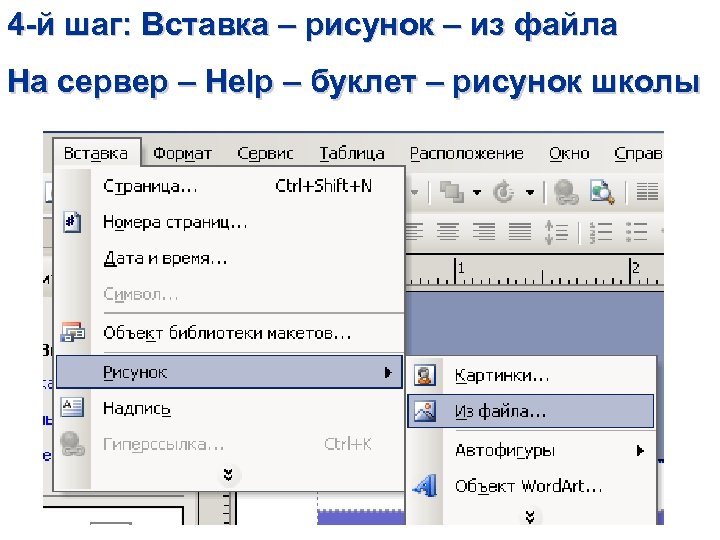
Task: Expand full Вставка menu with chevrons
Action: click(228, 474)
